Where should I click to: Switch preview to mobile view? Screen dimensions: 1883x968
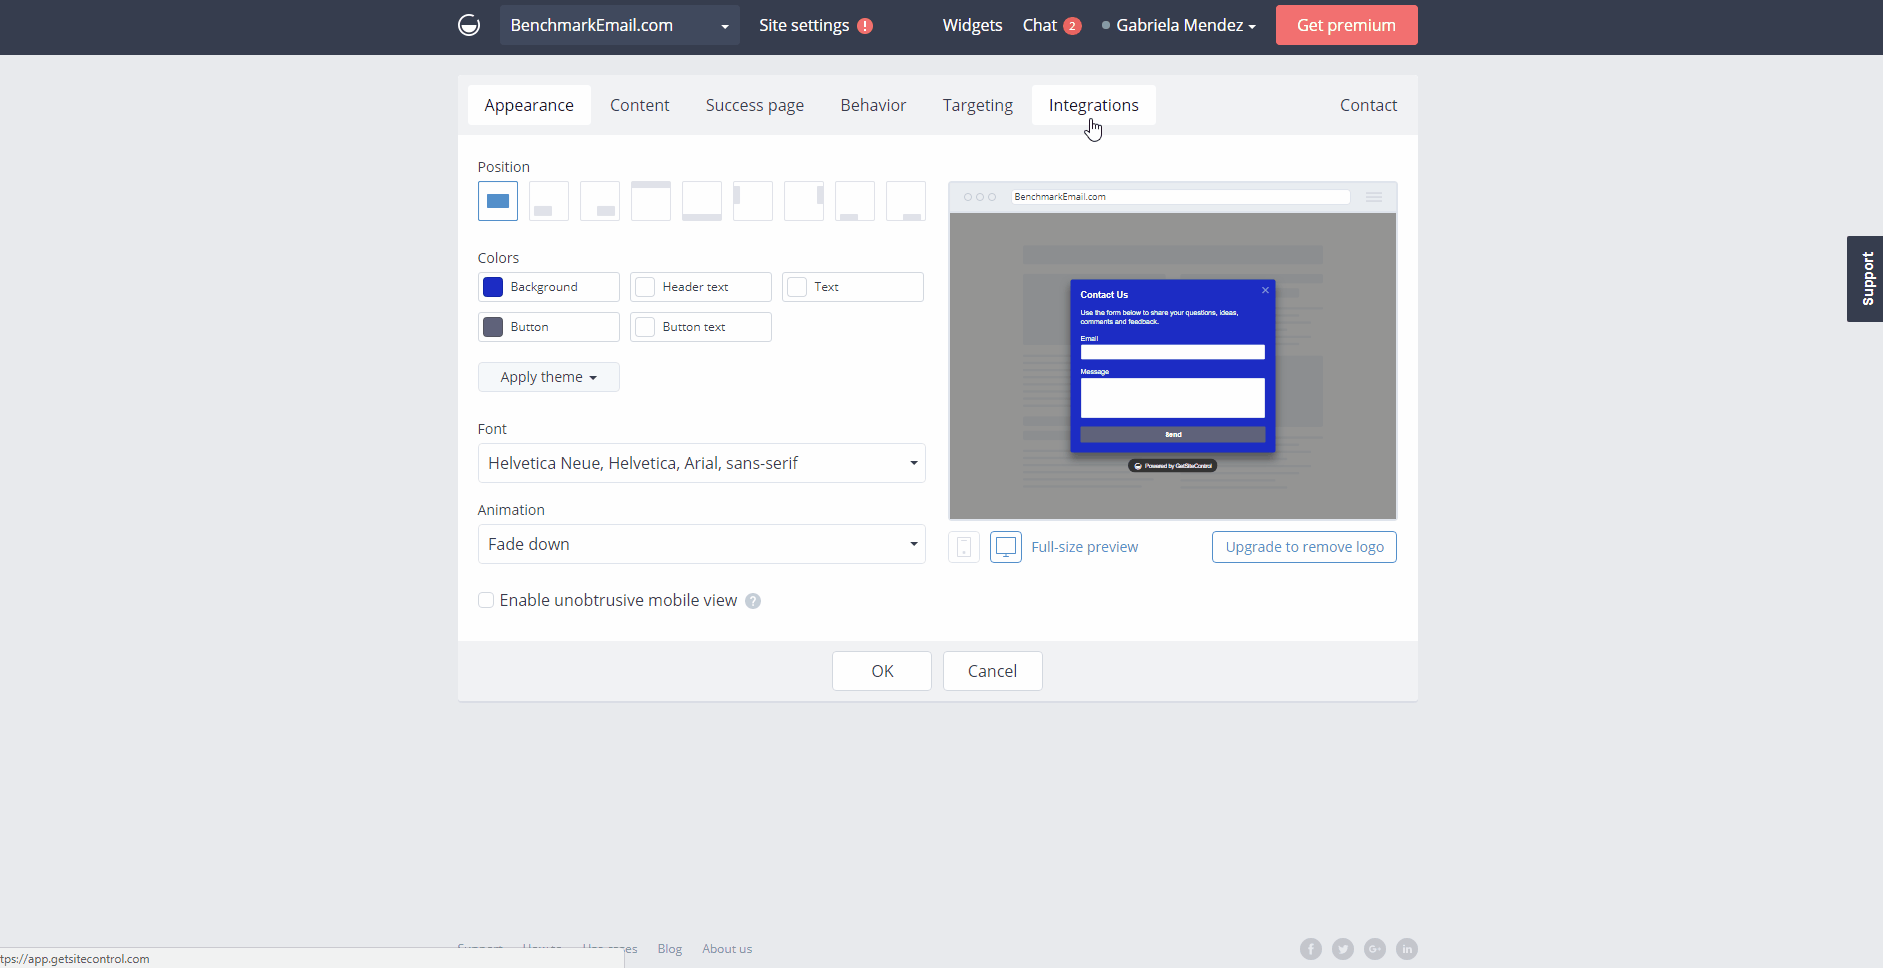point(963,546)
